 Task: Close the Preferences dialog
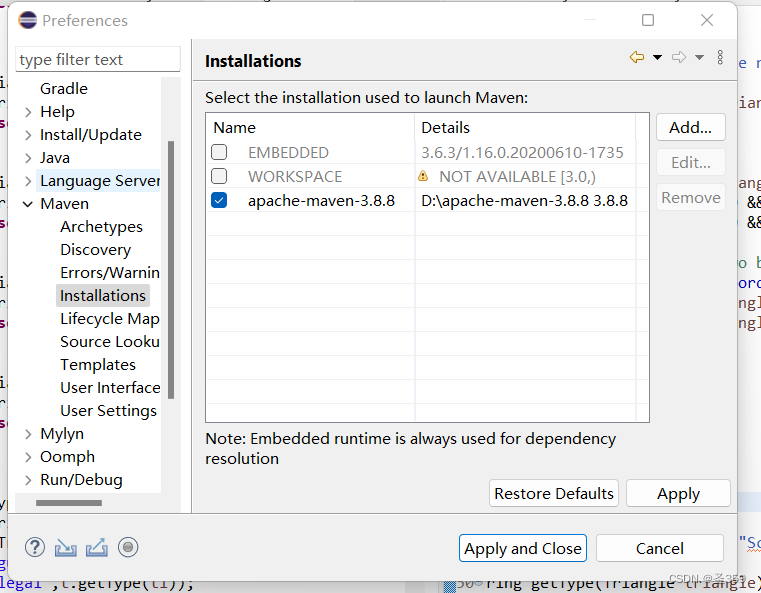coord(707,20)
